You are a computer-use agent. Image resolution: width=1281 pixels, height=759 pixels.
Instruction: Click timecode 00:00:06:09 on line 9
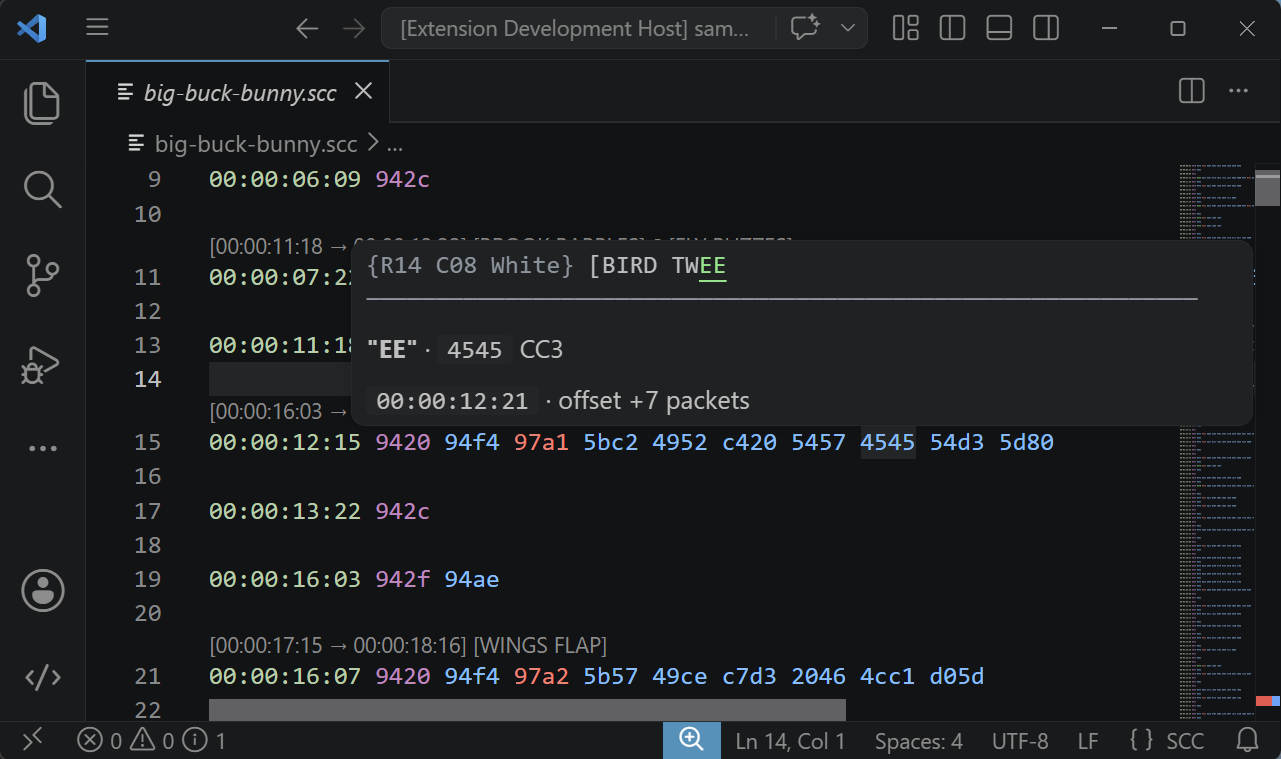[x=285, y=180]
